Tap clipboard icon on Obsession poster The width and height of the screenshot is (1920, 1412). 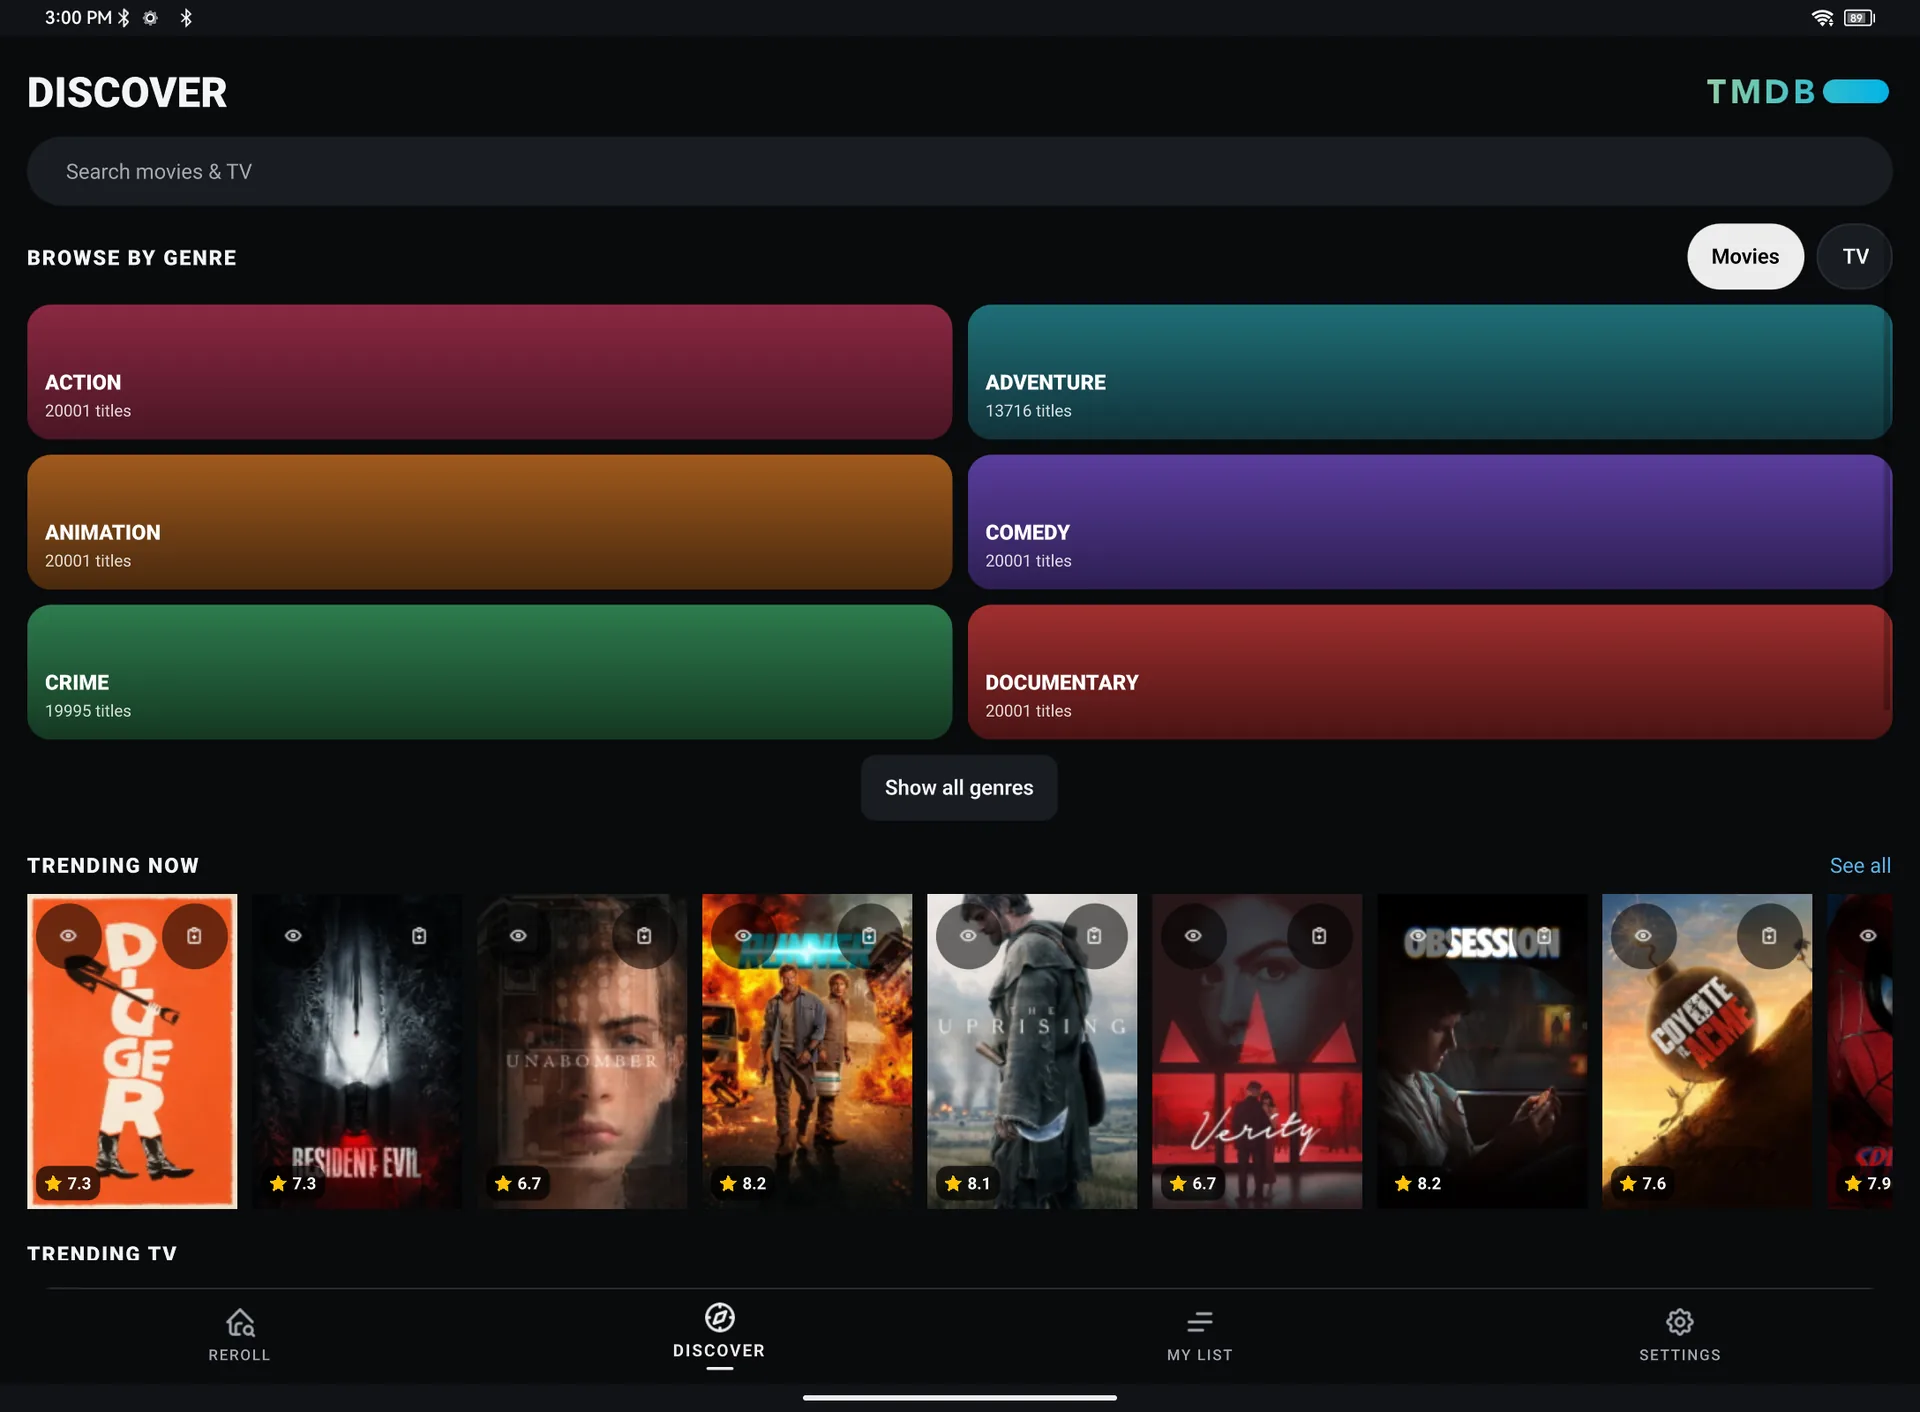coord(1544,936)
